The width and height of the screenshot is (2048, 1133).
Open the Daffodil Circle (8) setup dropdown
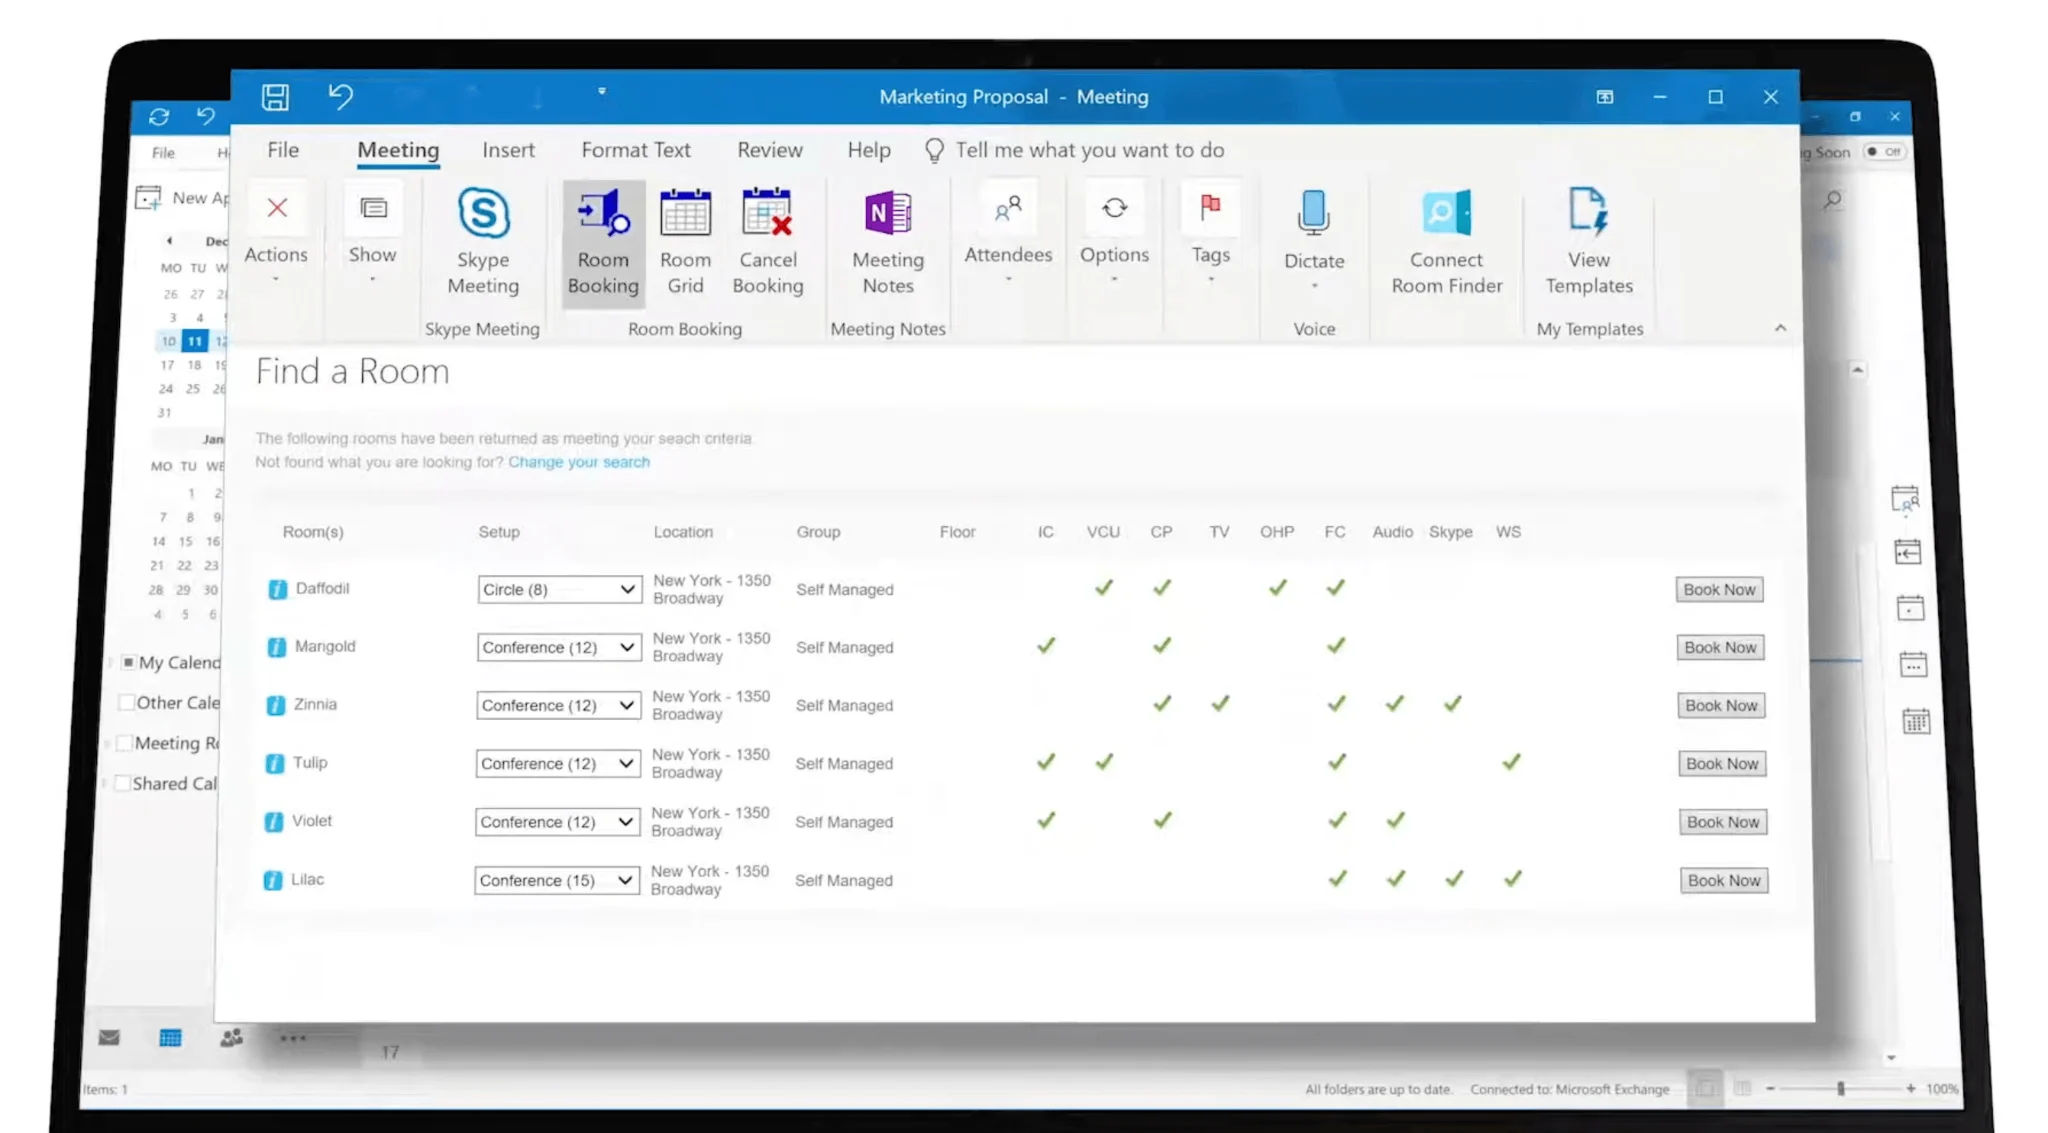(x=559, y=589)
